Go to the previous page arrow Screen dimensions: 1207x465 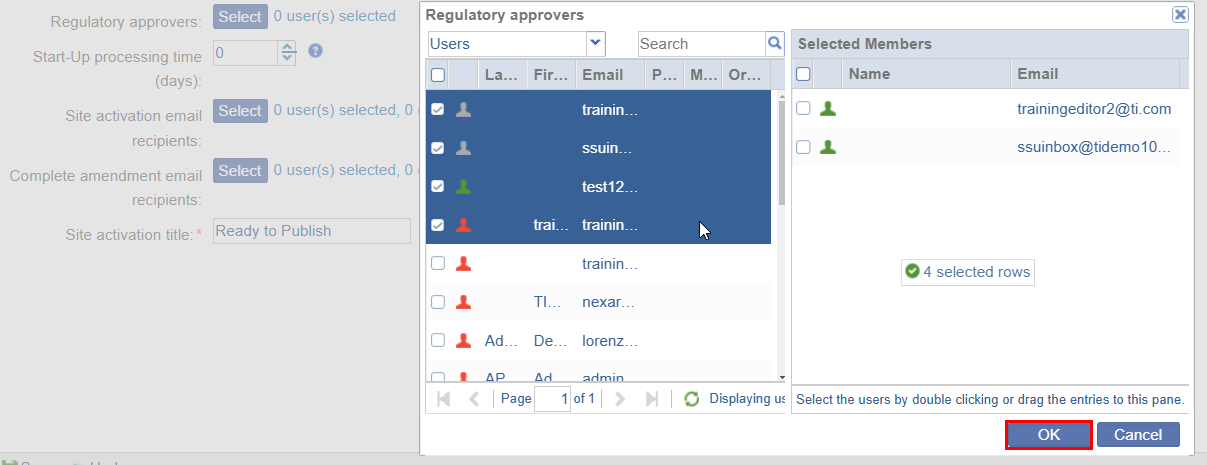(x=474, y=399)
